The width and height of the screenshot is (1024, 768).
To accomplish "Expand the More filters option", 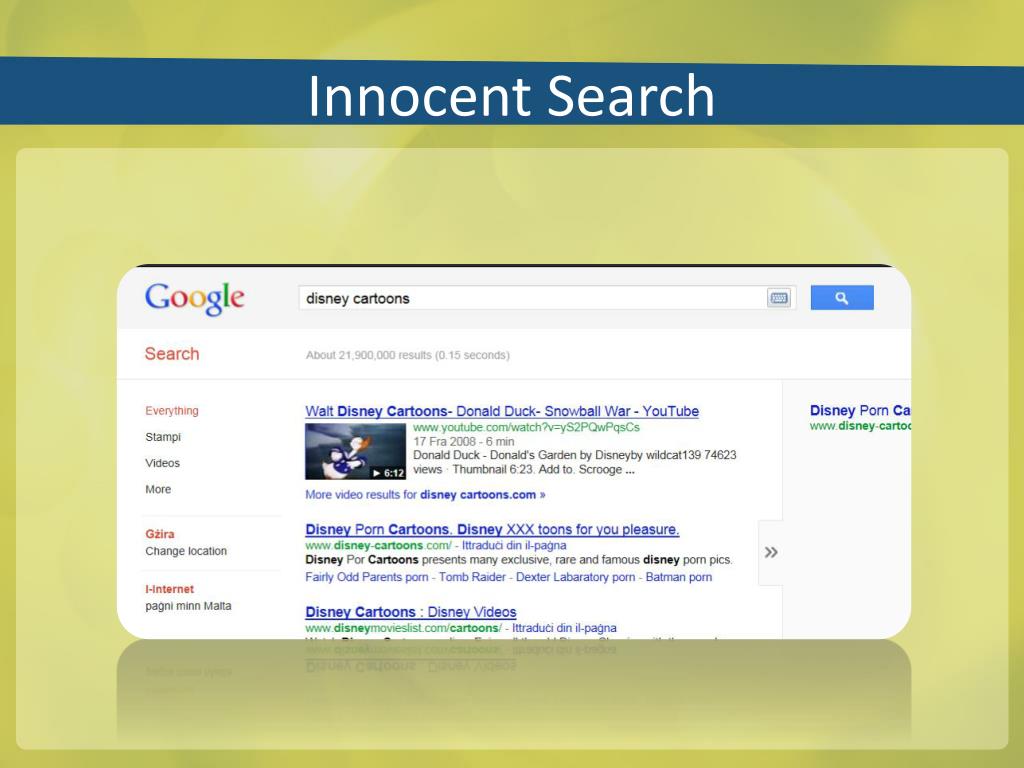I will pyautogui.click(x=158, y=489).
